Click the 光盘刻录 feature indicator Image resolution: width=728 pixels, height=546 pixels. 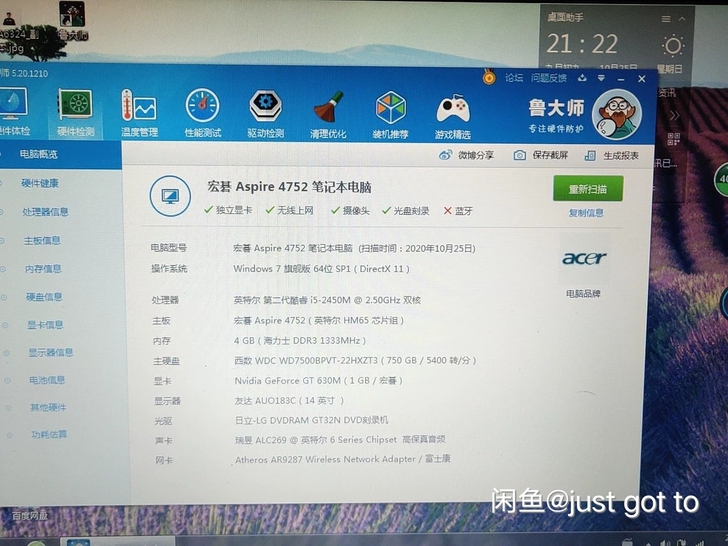405,211
